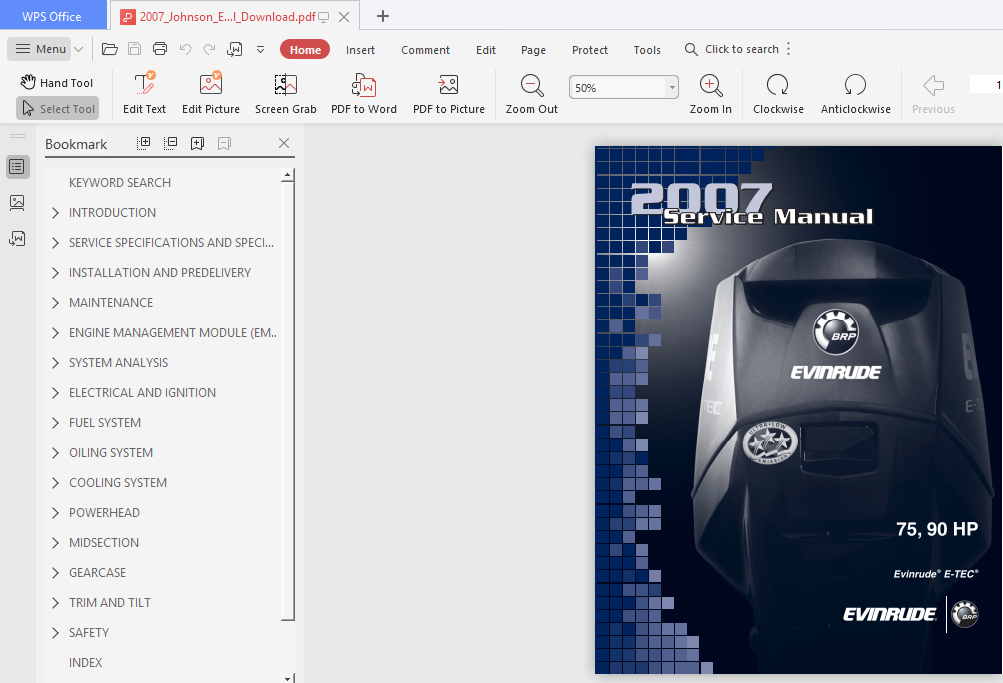Click the WPS Office home tab
Viewport: 1003px width, 683px height.
tap(52, 16)
